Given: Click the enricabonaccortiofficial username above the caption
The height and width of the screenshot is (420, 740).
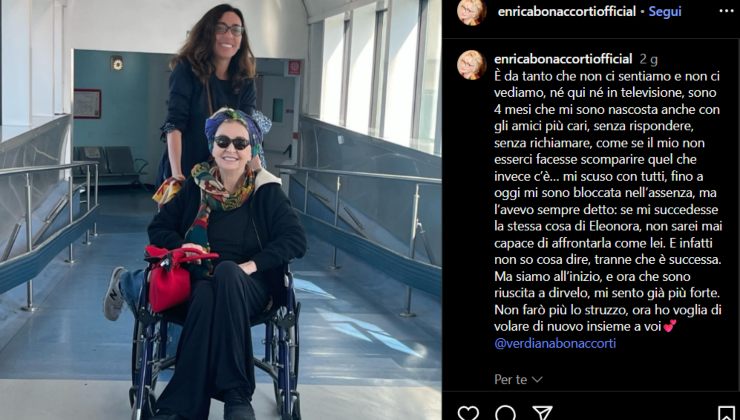Looking at the screenshot, I should [563, 59].
